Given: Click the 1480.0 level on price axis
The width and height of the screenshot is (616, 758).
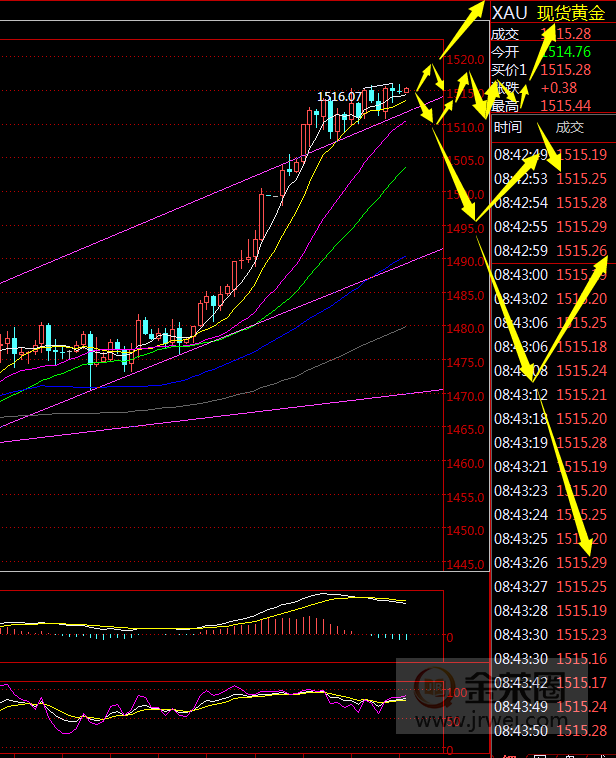Looking at the screenshot, I should pyautogui.click(x=465, y=329).
